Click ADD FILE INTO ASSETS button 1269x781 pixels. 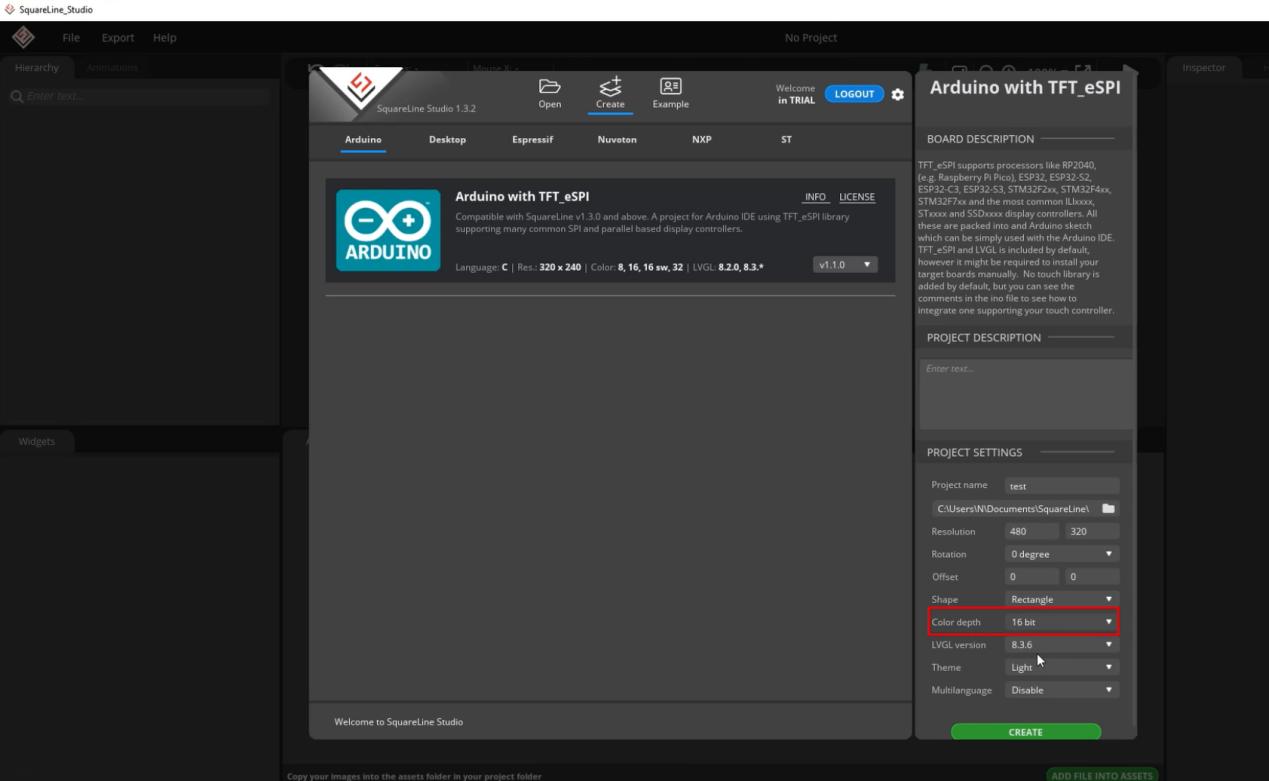[x=1102, y=775]
